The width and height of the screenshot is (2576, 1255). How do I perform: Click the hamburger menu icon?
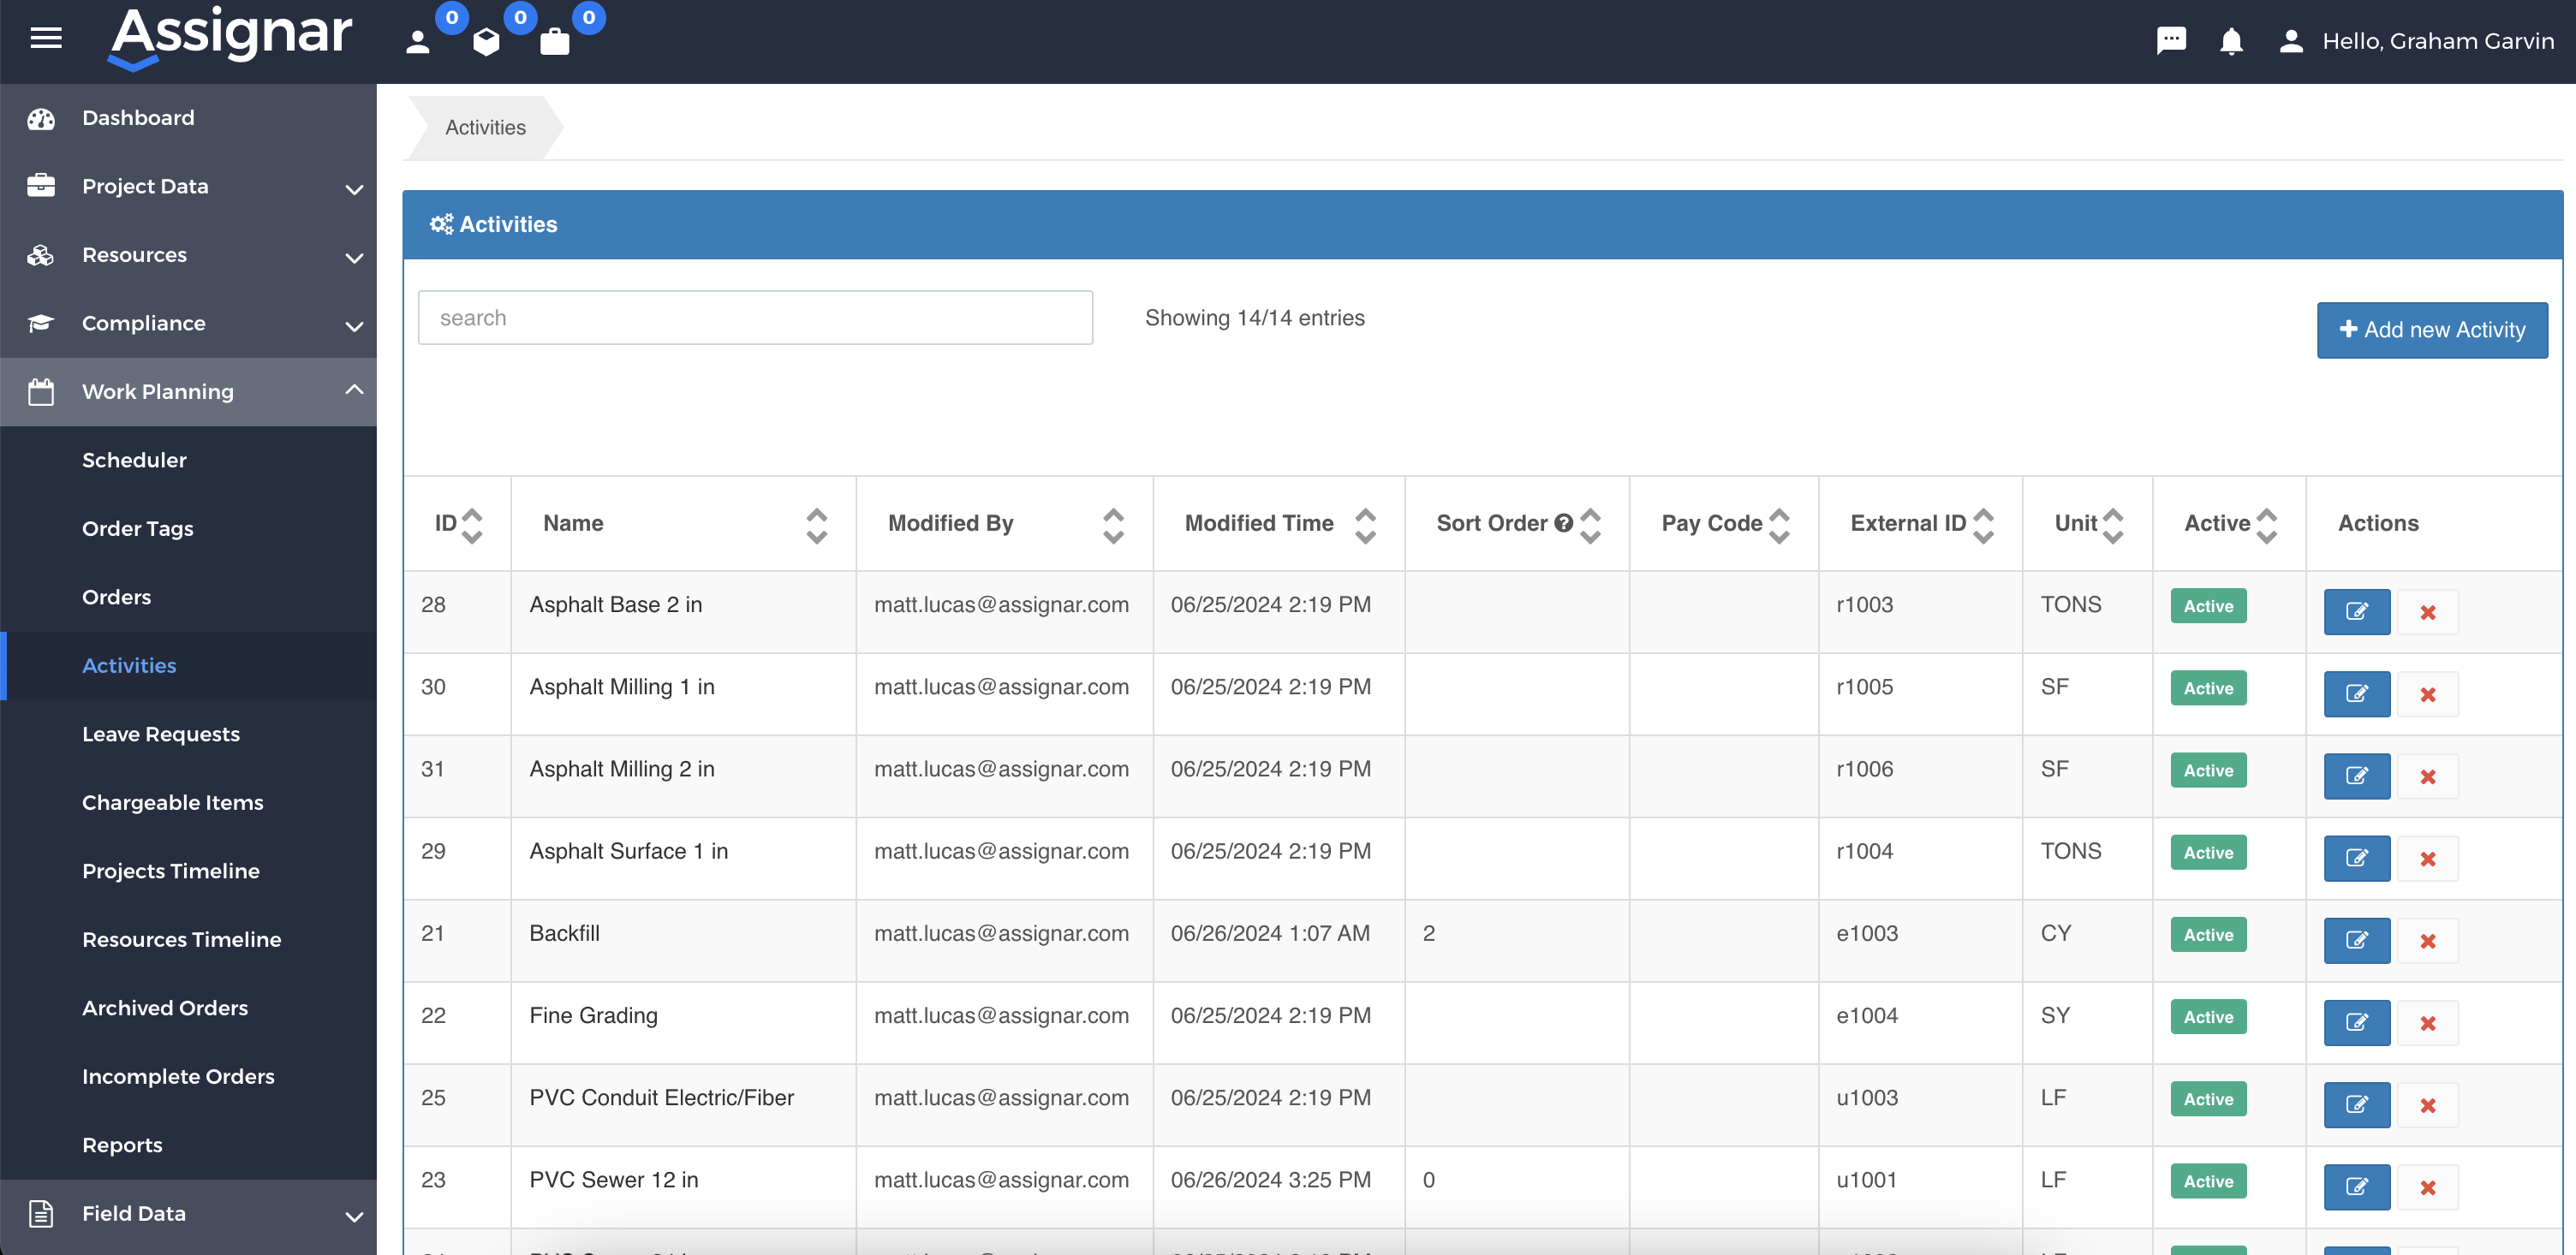pos(45,38)
